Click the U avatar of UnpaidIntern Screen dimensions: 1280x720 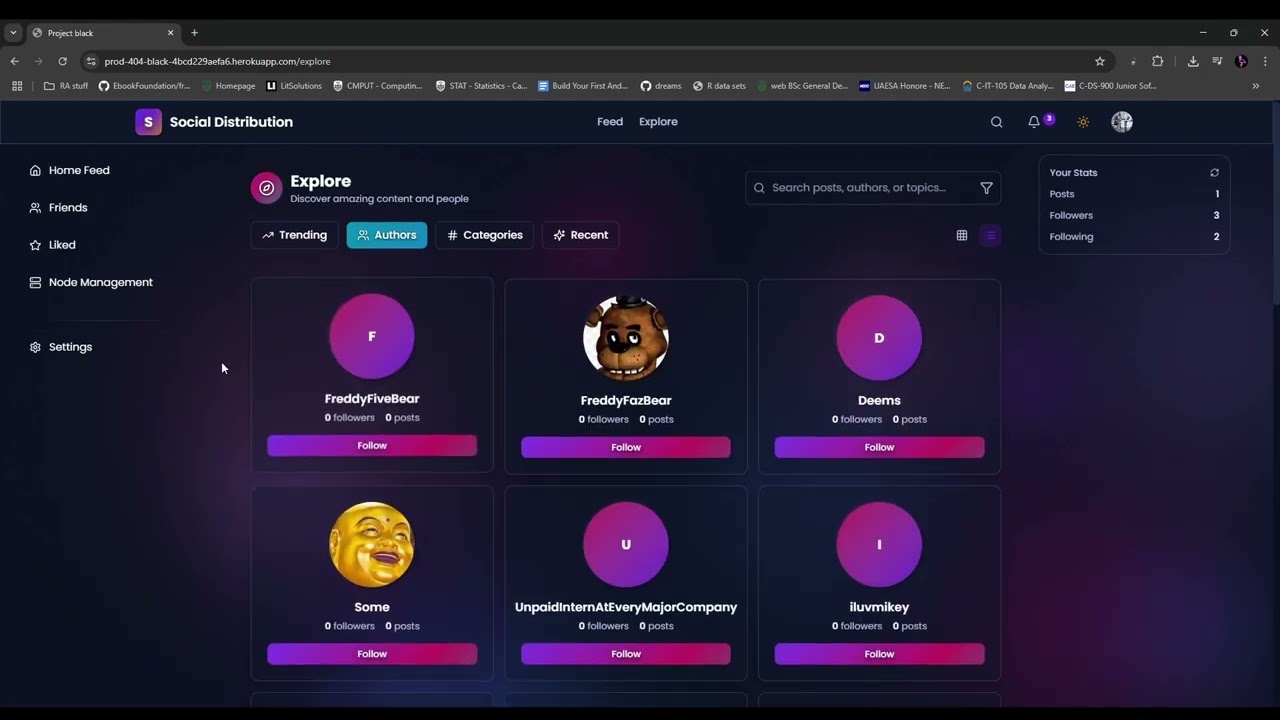click(x=626, y=544)
